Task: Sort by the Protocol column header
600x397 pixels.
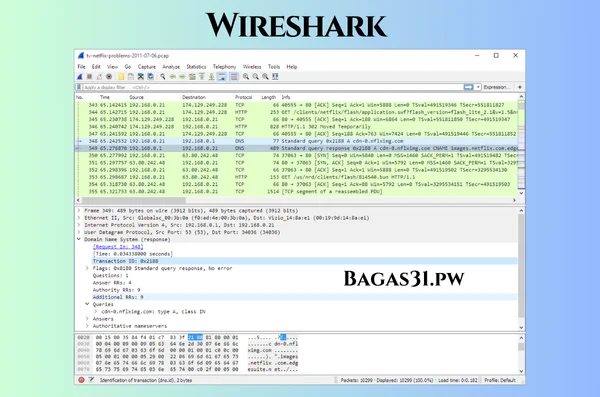Action: point(243,97)
